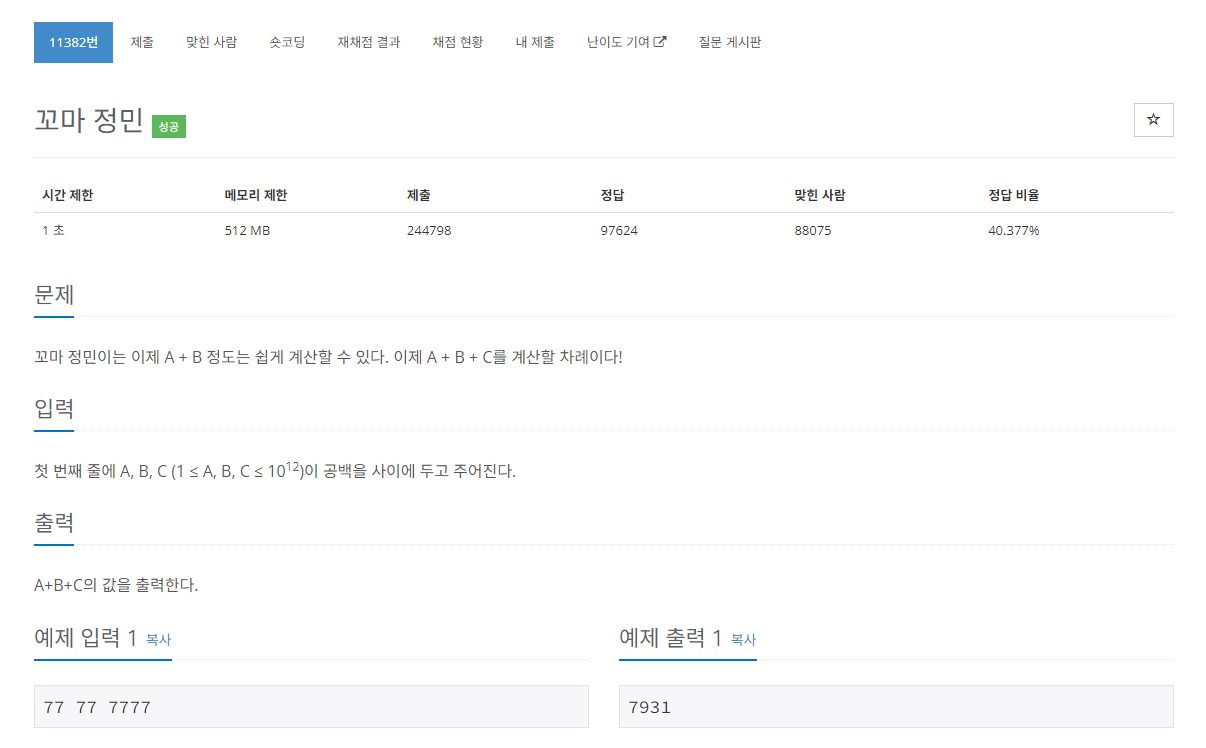The height and width of the screenshot is (748, 1206).
Task: Click the star icon to bookmark the problem
Action: point(1153,120)
